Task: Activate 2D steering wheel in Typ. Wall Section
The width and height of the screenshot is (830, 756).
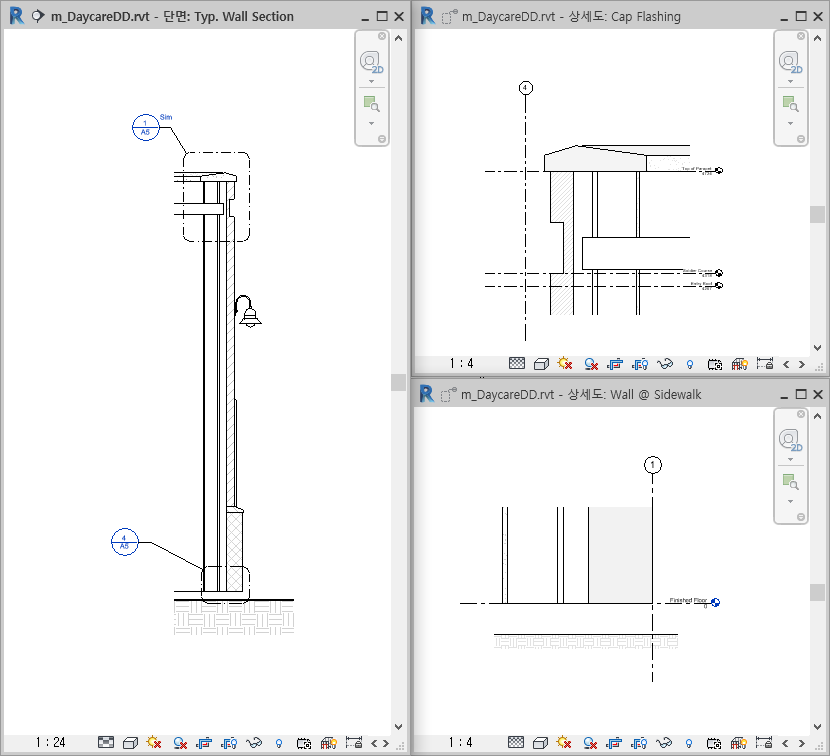Action: [x=371, y=62]
